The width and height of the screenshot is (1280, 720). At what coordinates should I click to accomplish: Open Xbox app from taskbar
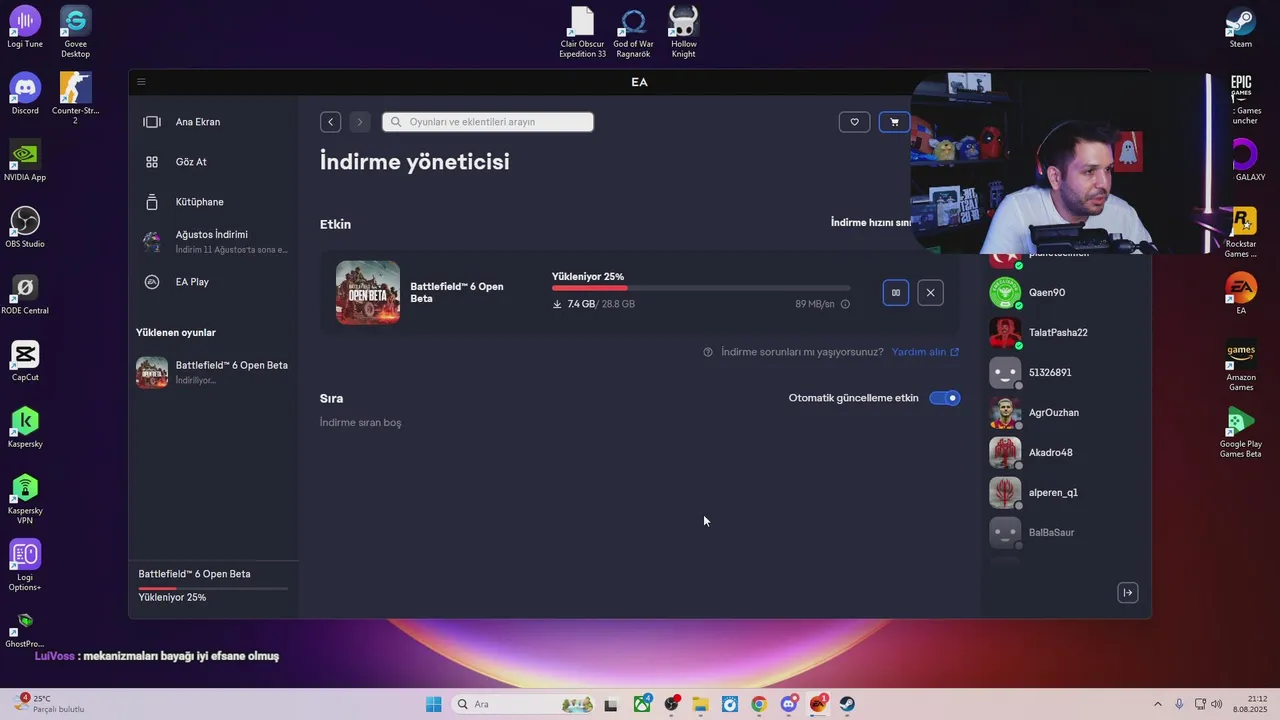(x=641, y=704)
